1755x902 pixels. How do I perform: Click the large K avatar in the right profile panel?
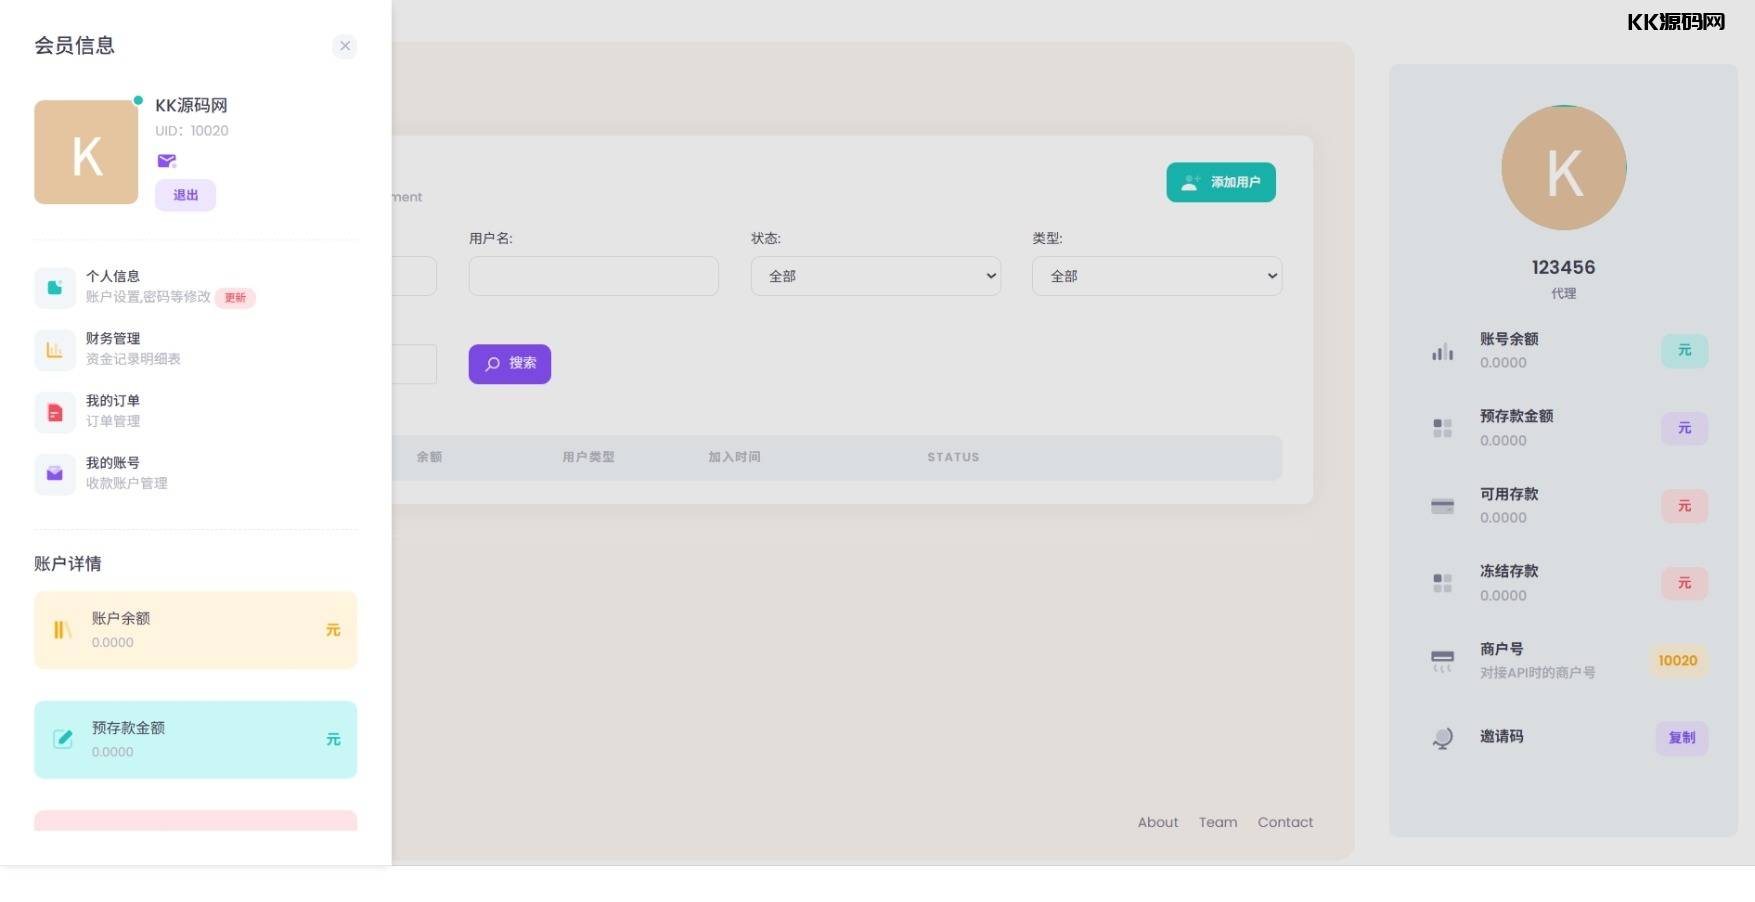(x=1564, y=168)
